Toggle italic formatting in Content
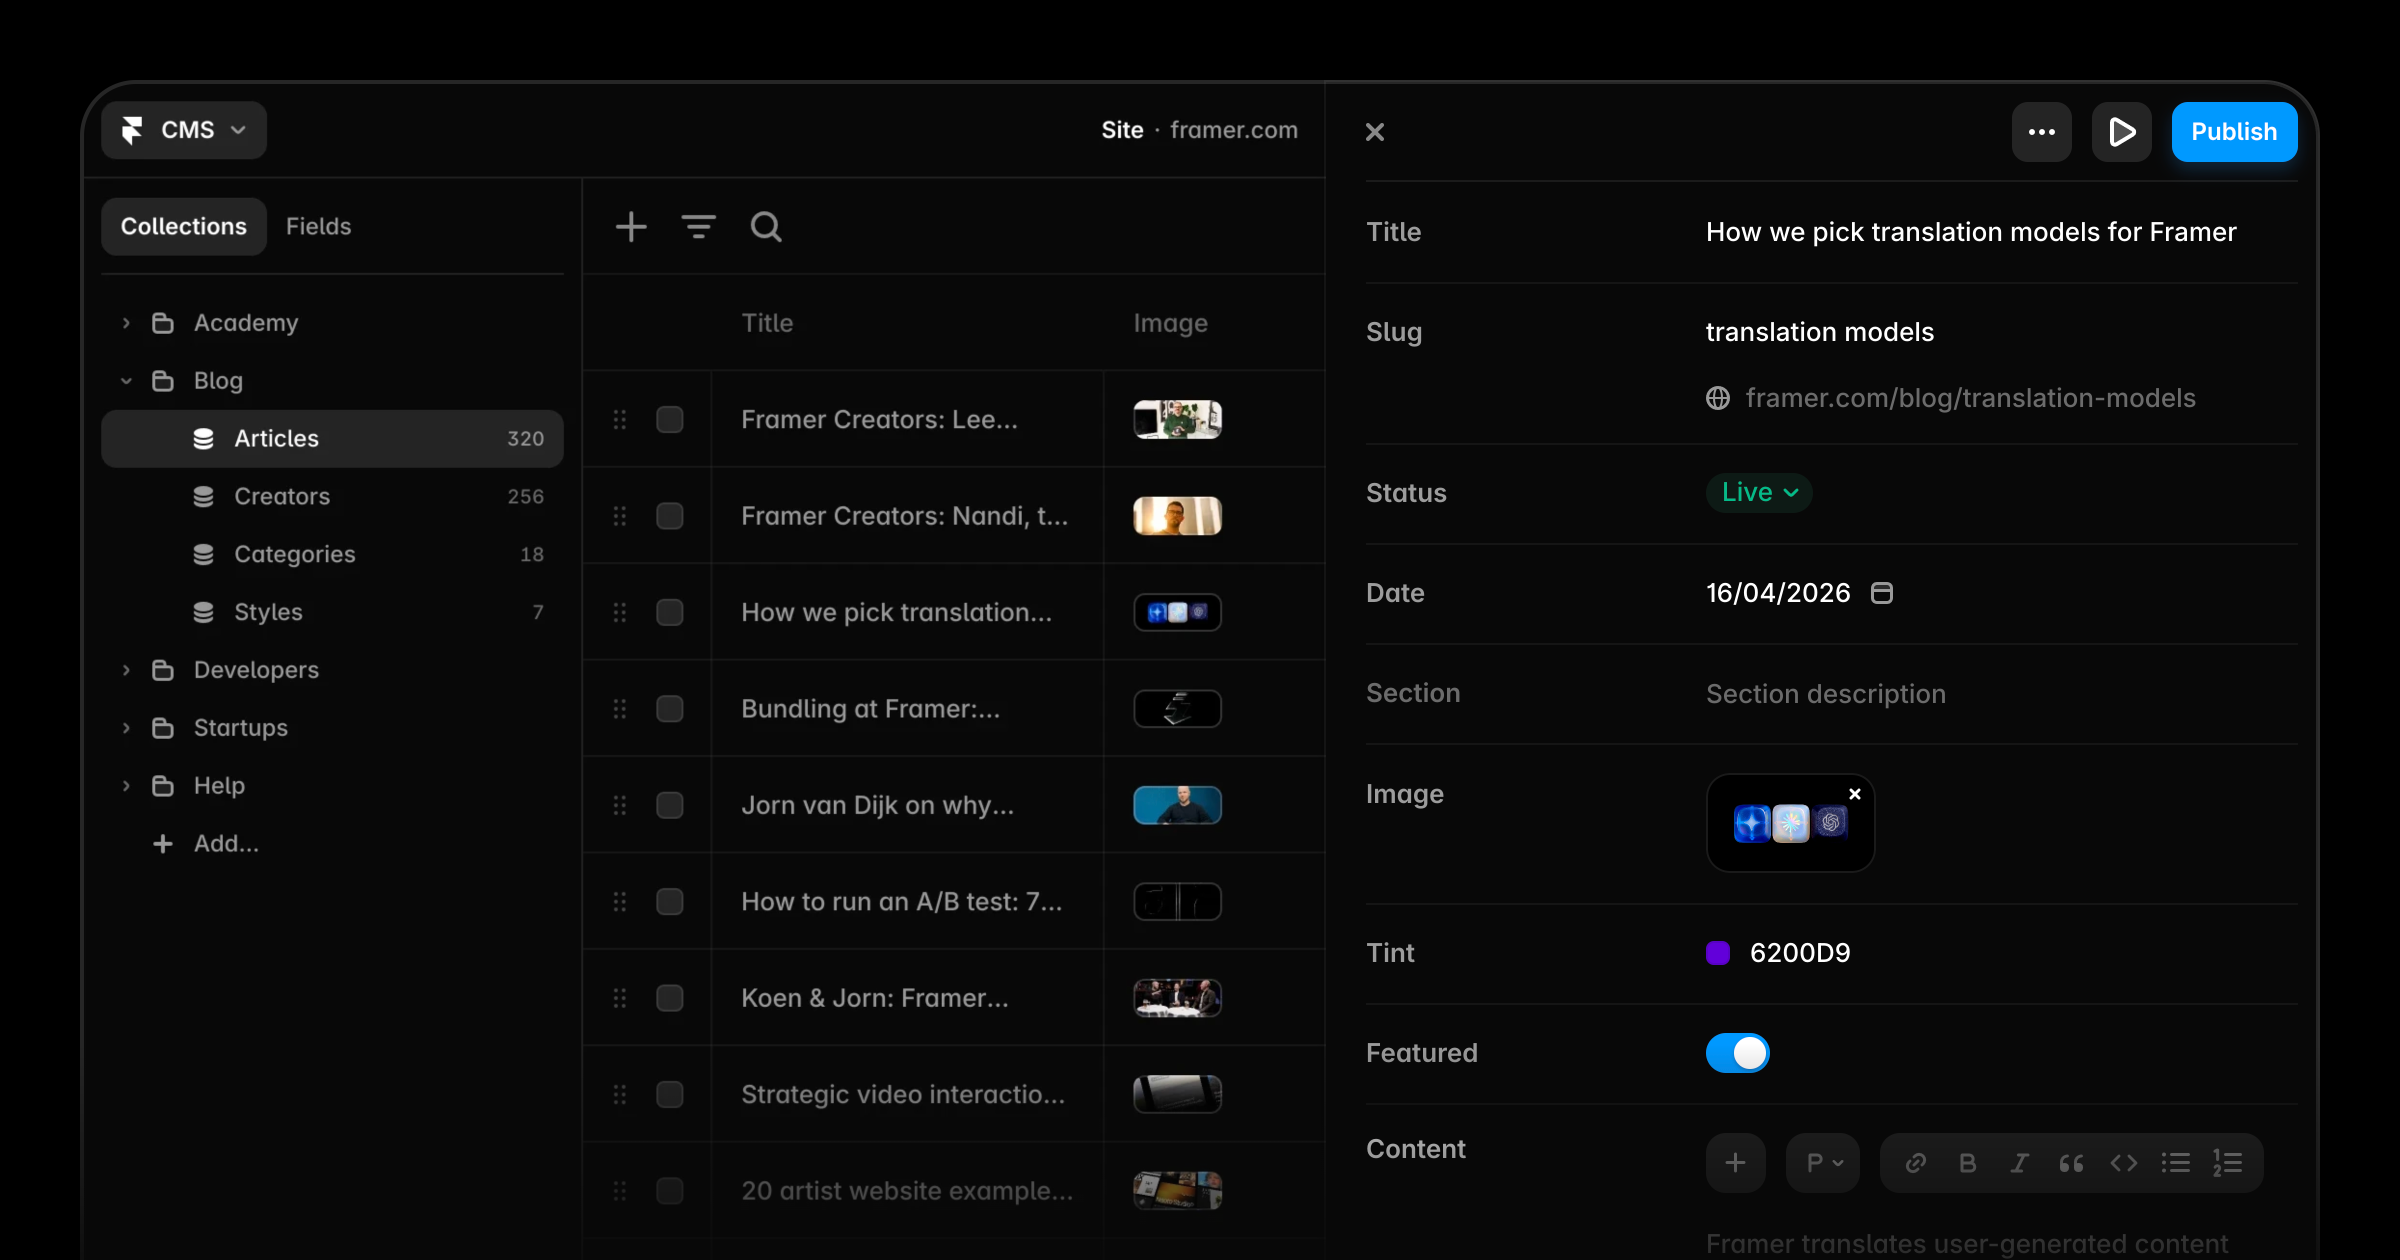 (x=2019, y=1163)
